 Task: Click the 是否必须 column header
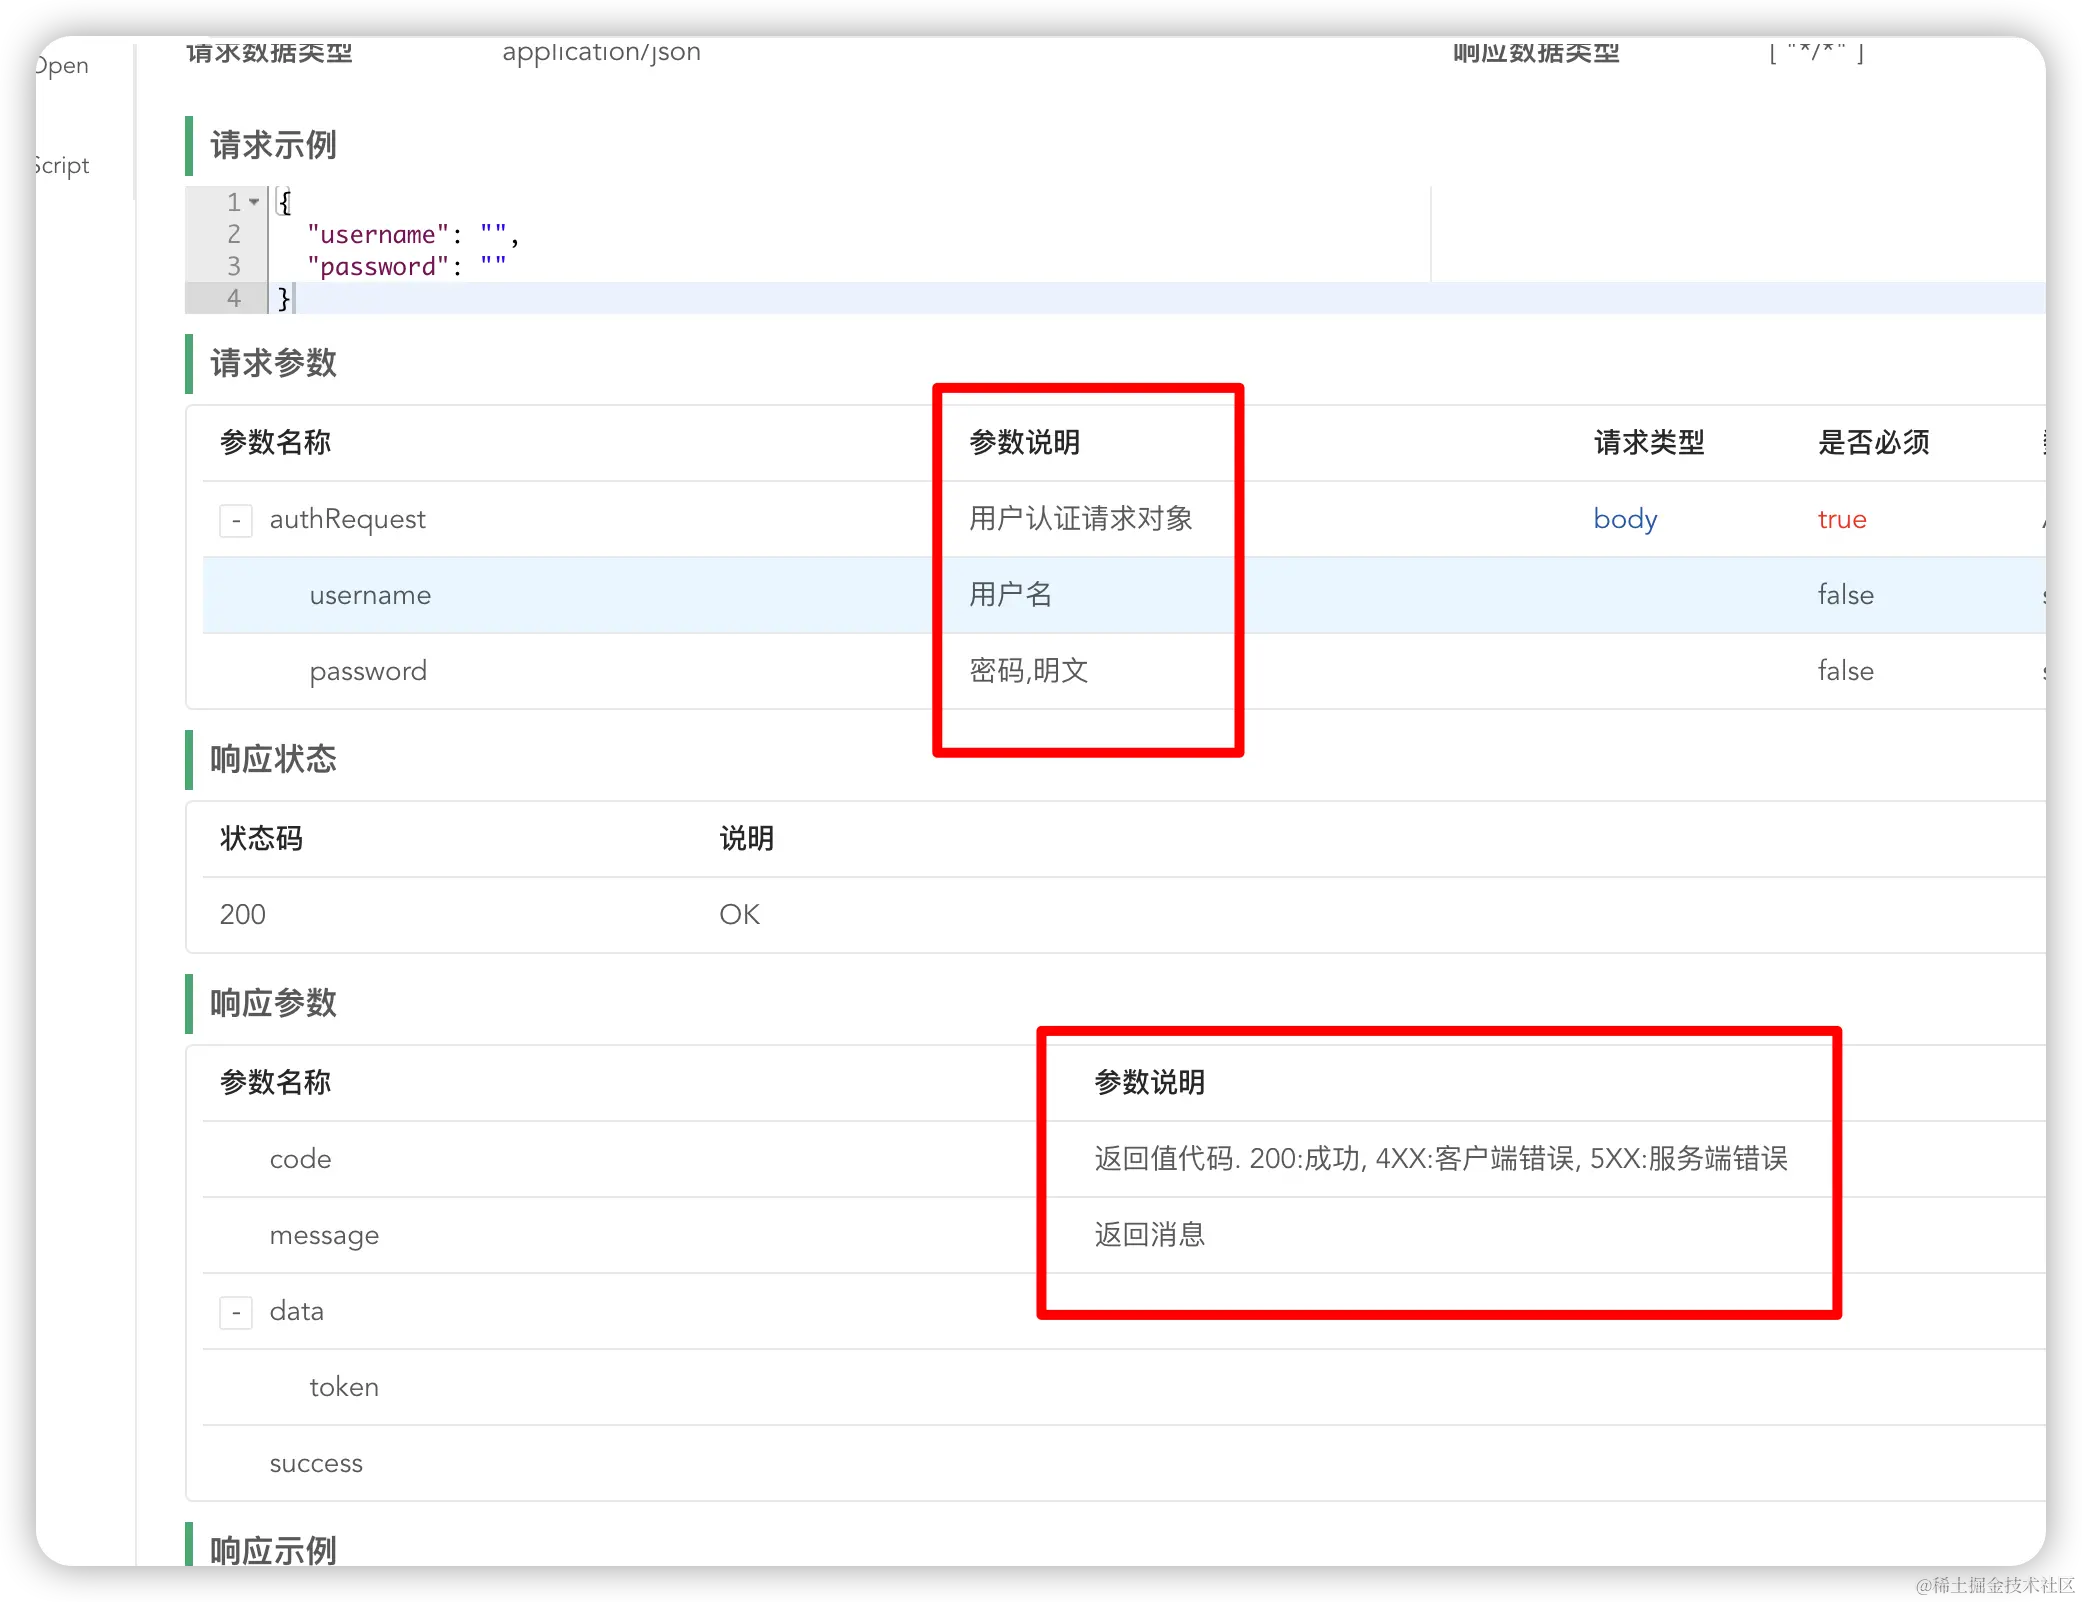(1873, 442)
